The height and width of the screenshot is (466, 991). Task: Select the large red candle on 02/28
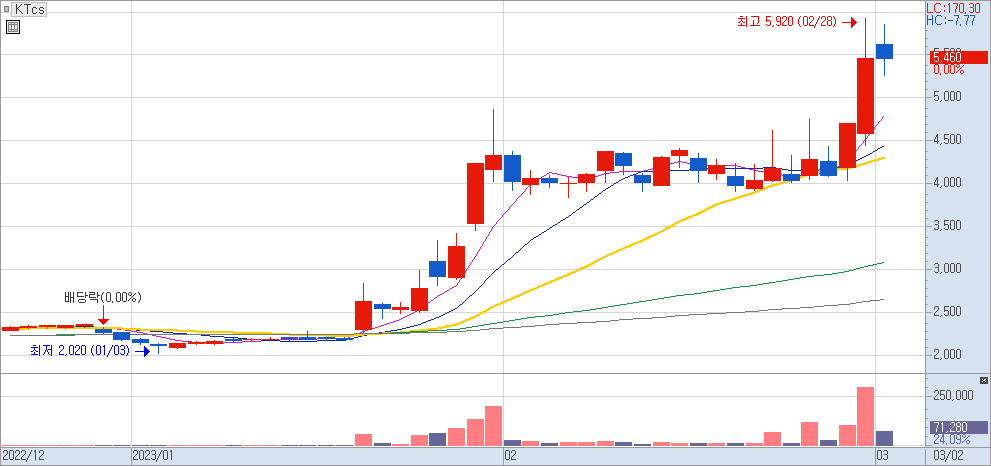point(865,96)
